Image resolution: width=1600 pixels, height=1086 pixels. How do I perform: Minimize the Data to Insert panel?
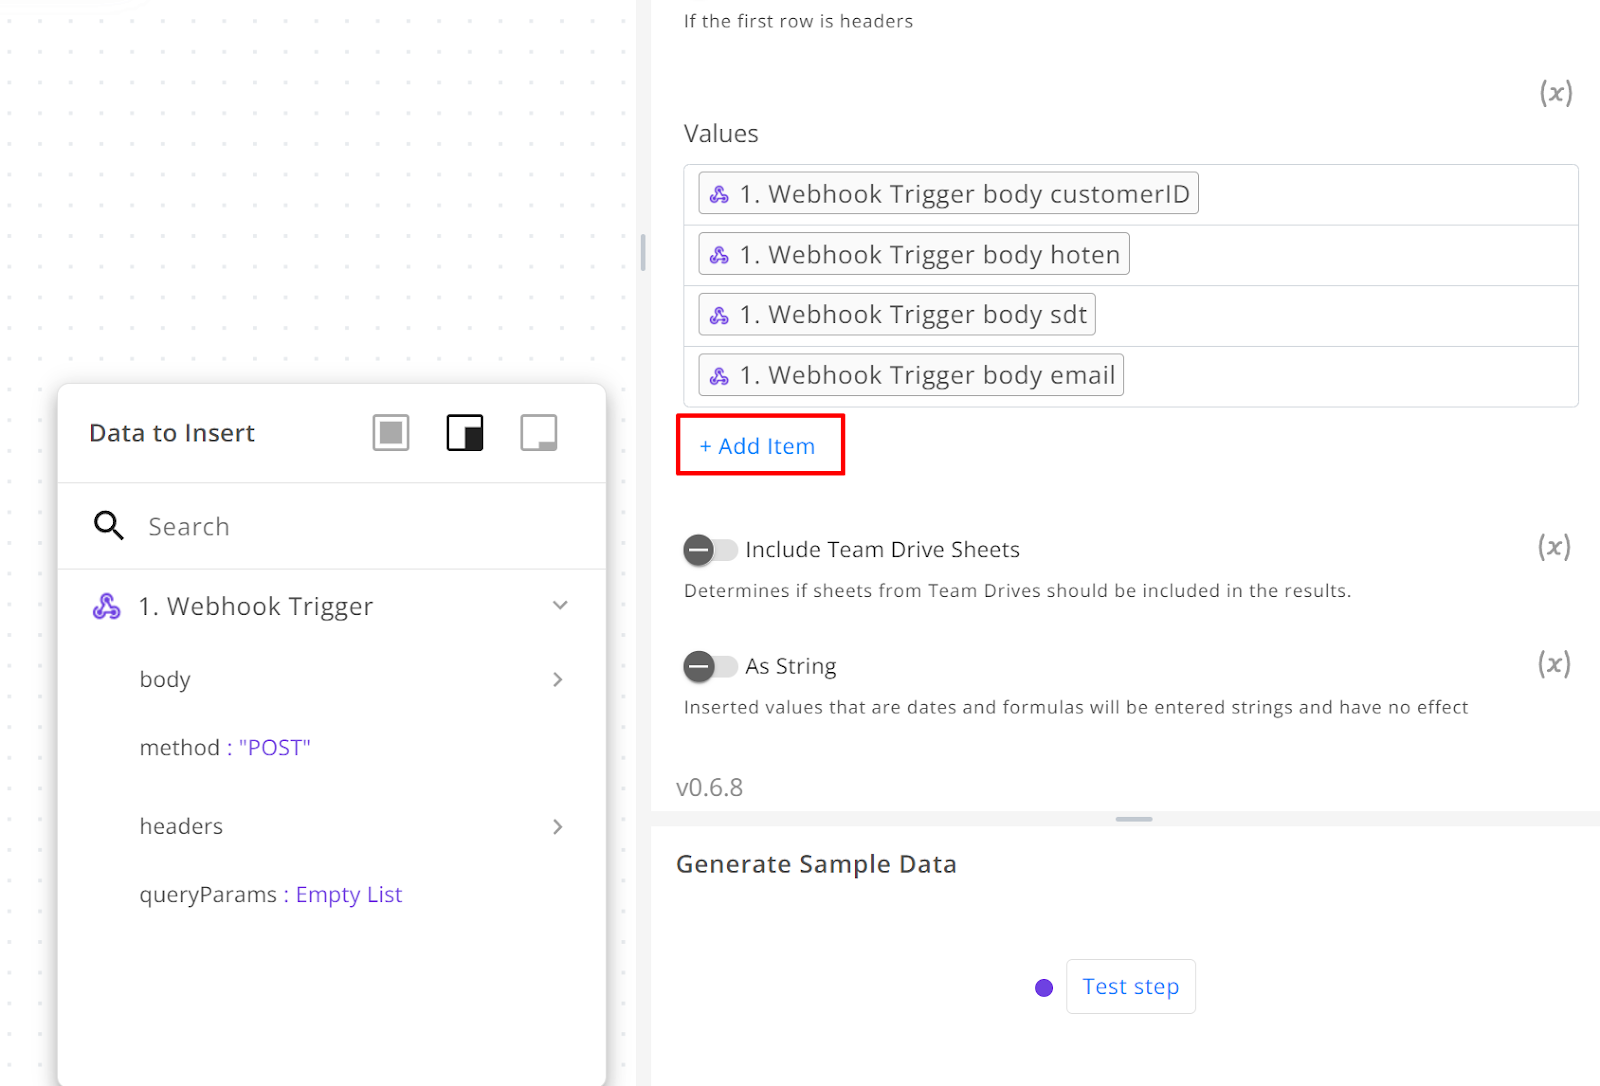coord(539,433)
